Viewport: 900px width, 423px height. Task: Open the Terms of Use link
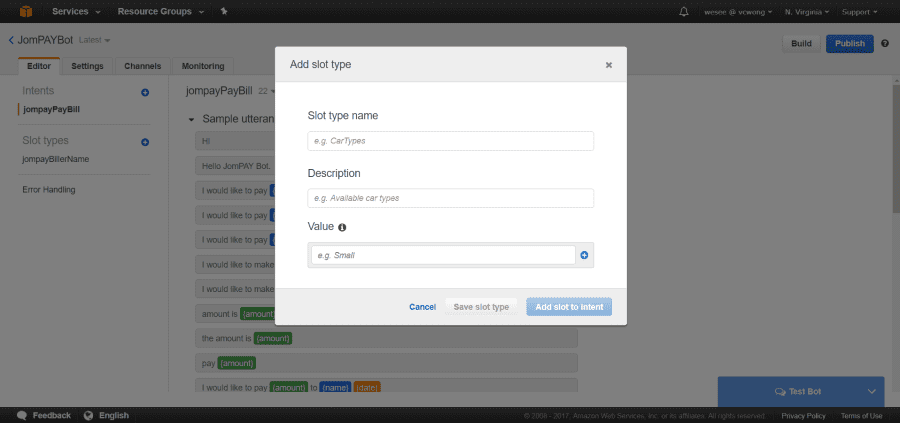pyautogui.click(x=862, y=416)
